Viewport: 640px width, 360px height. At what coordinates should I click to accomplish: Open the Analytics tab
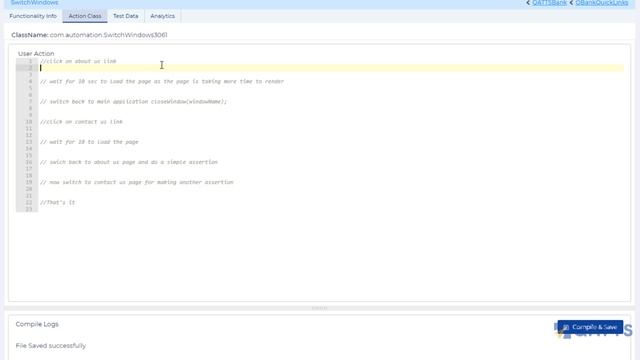162,16
